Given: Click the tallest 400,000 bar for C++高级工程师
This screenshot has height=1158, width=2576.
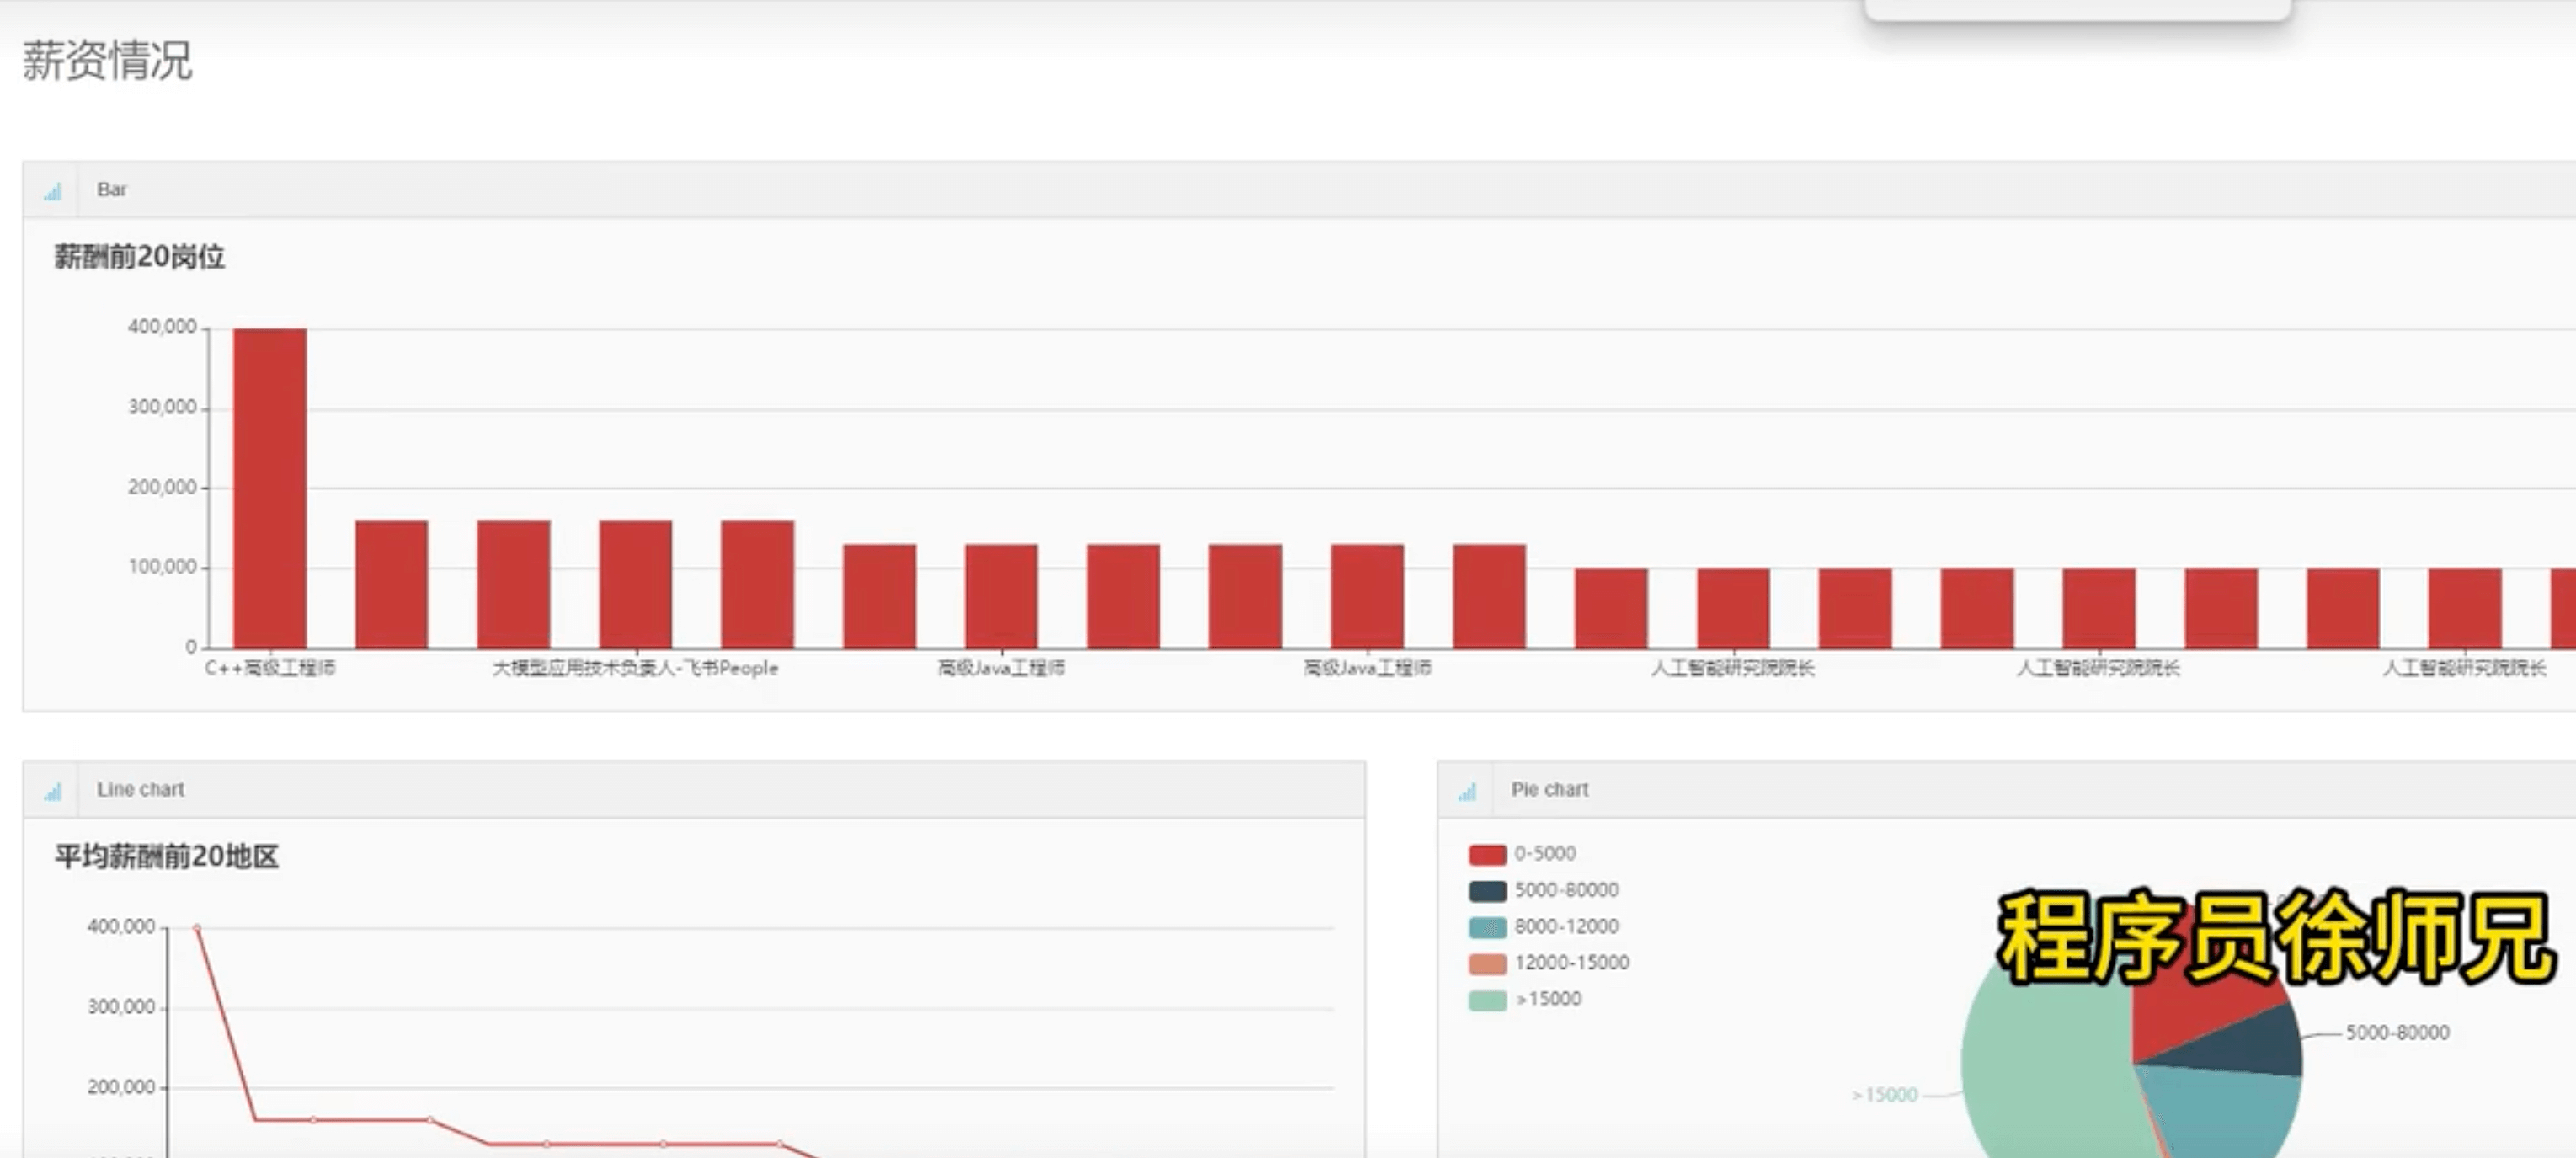Looking at the screenshot, I should 270,488.
